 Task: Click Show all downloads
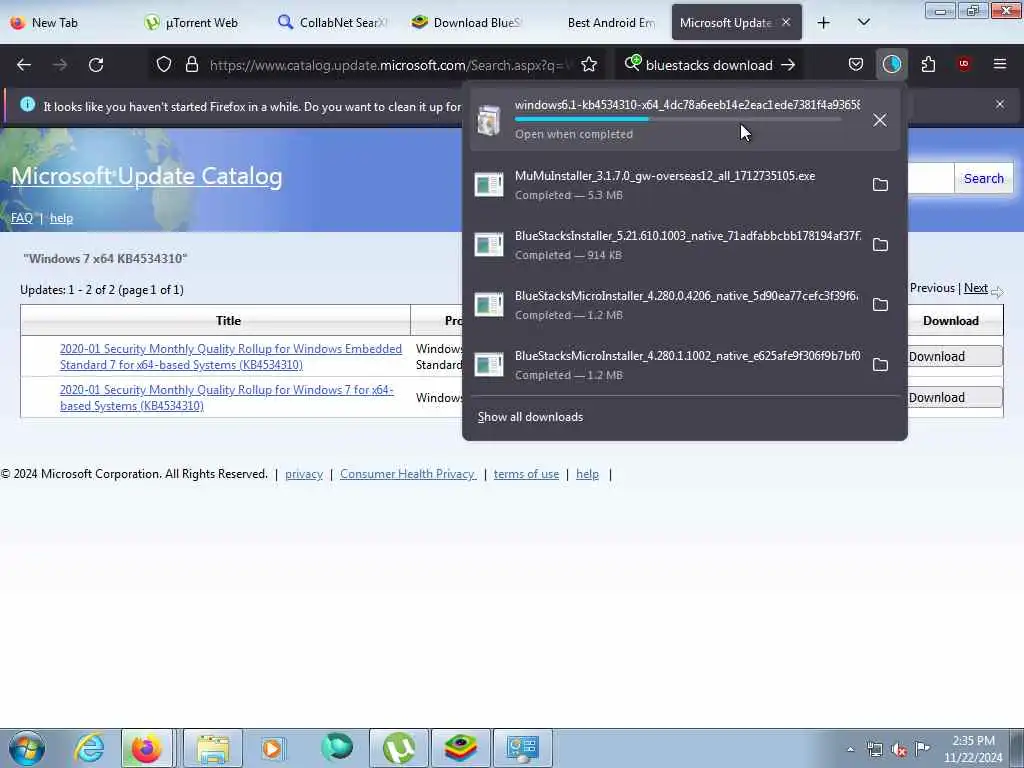click(x=530, y=417)
